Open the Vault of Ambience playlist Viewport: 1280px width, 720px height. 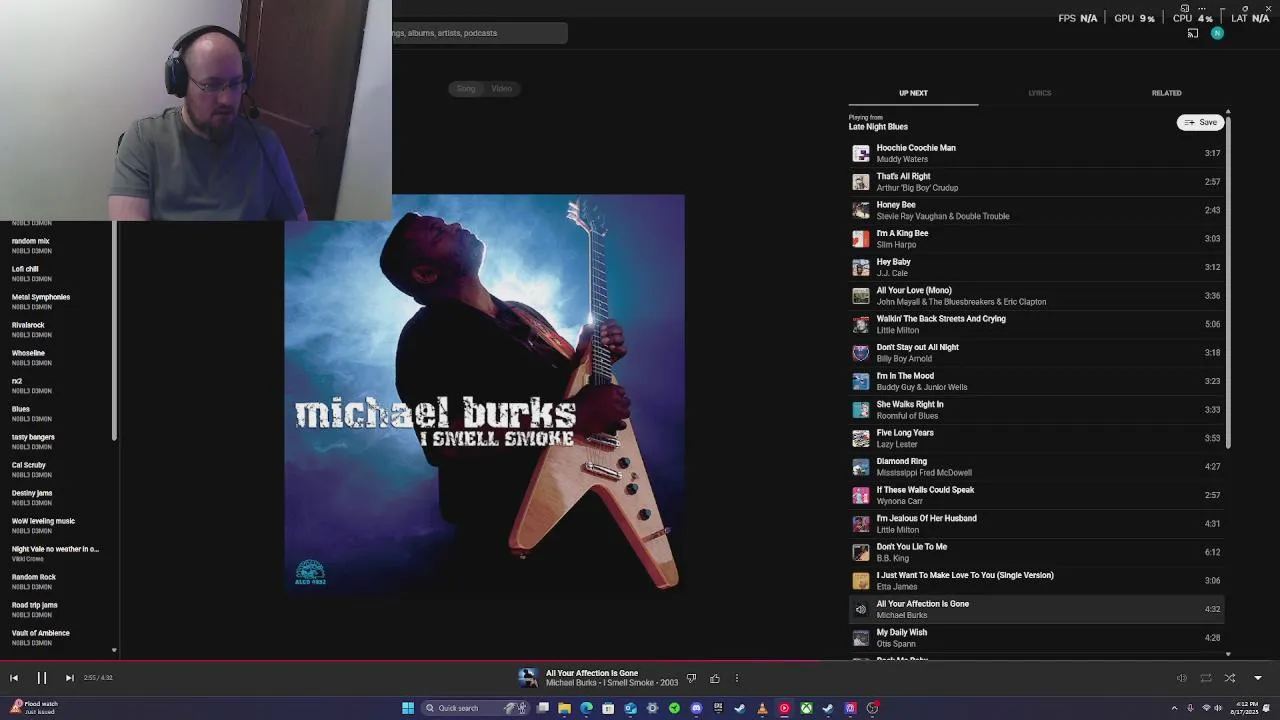click(x=41, y=633)
